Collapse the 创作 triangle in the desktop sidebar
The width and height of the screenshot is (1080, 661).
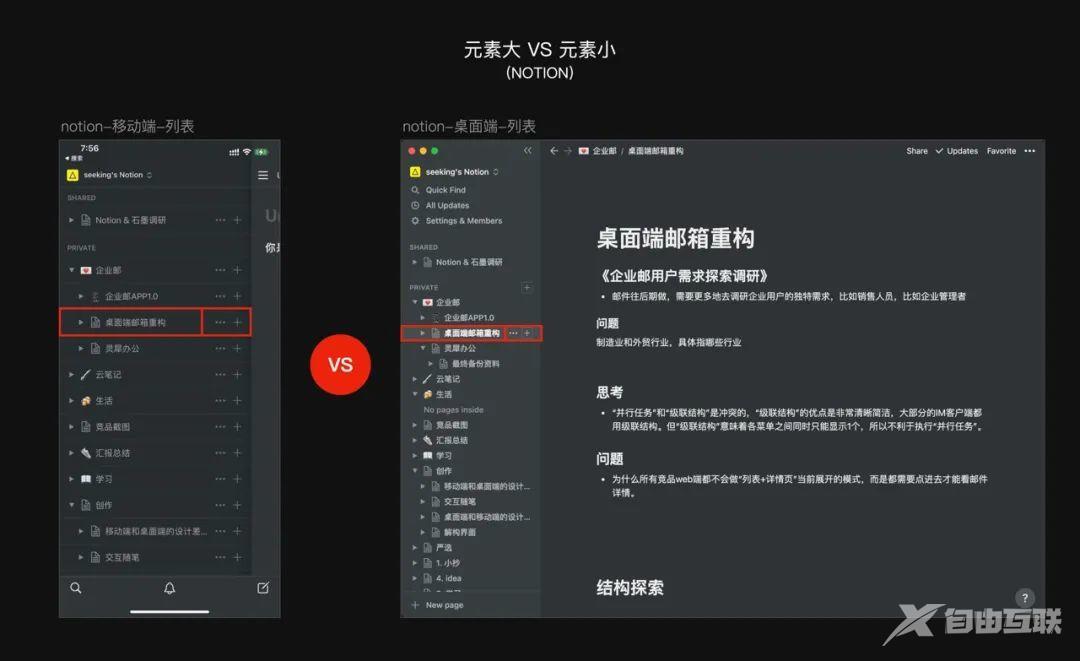[x=415, y=471]
